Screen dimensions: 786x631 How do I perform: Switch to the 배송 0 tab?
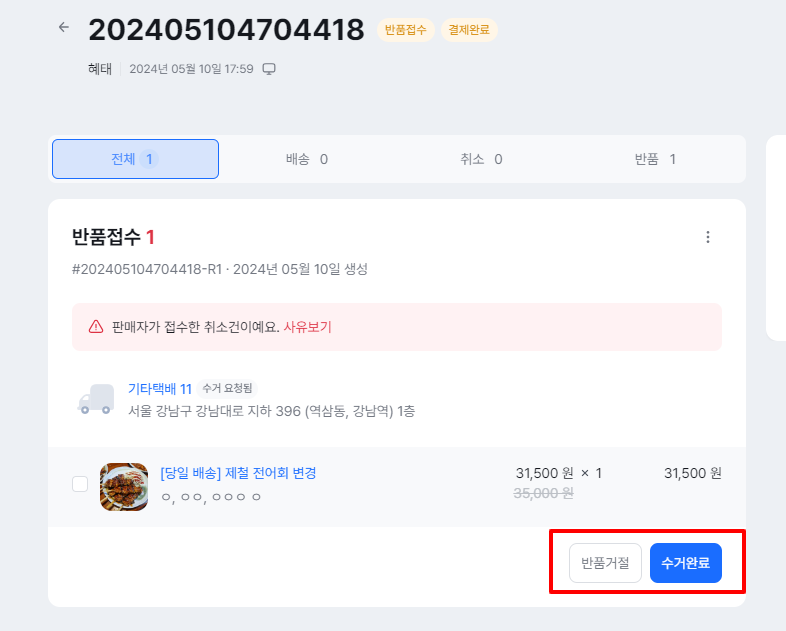(x=307, y=159)
